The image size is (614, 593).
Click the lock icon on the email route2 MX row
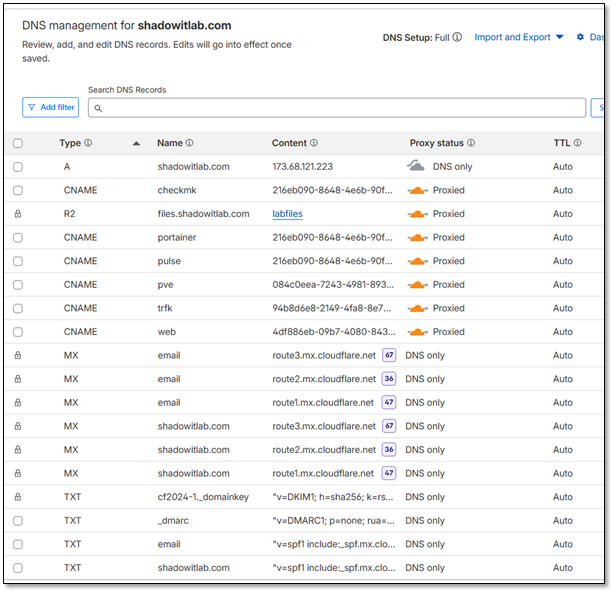[18, 379]
